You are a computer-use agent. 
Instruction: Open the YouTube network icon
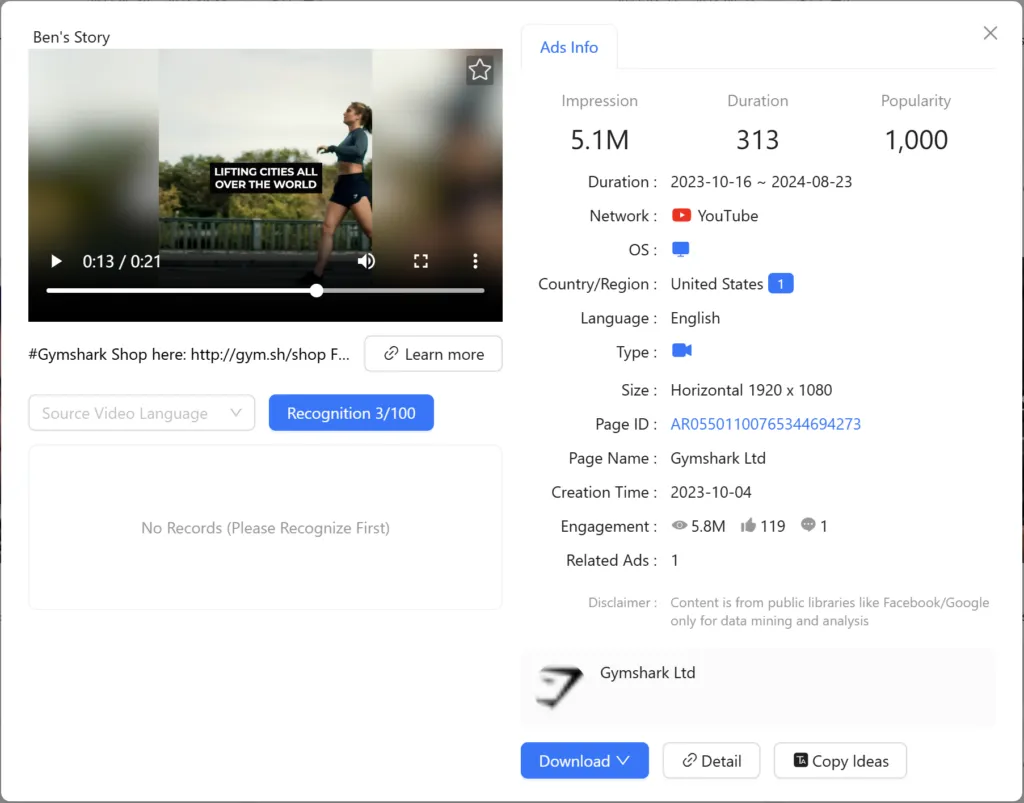[683, 215]
